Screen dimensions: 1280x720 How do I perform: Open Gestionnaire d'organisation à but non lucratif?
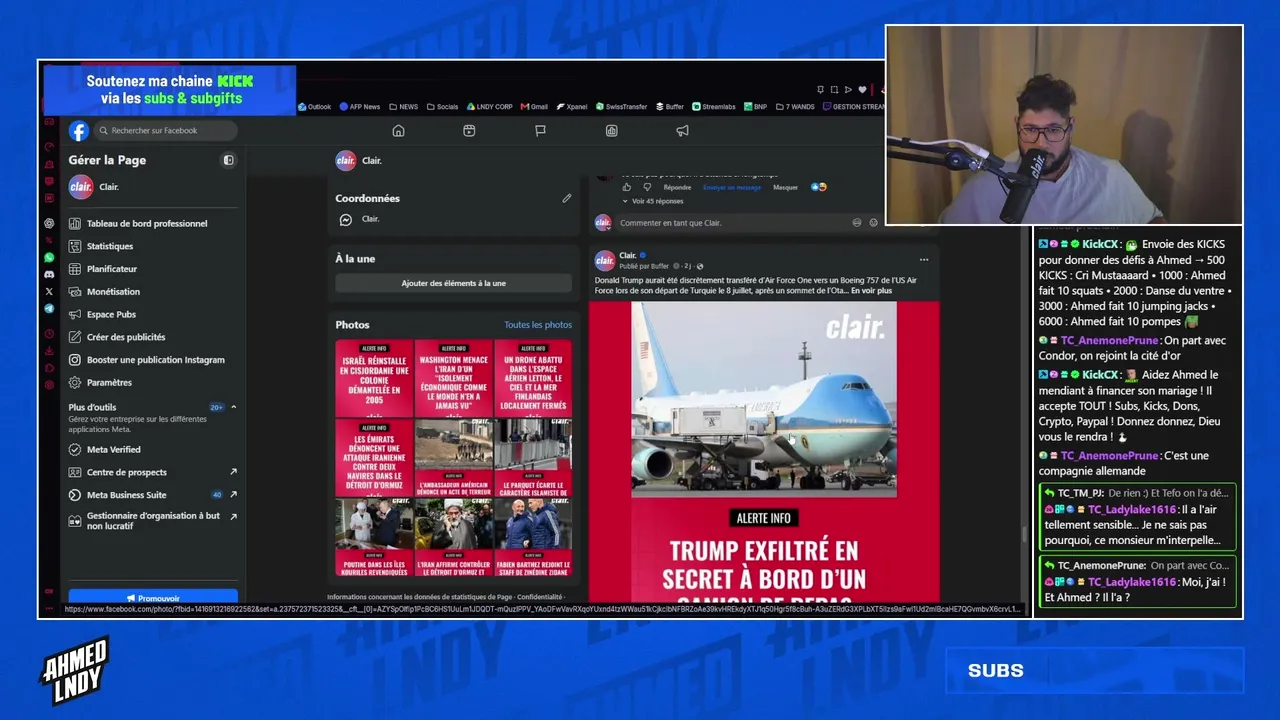153,520
